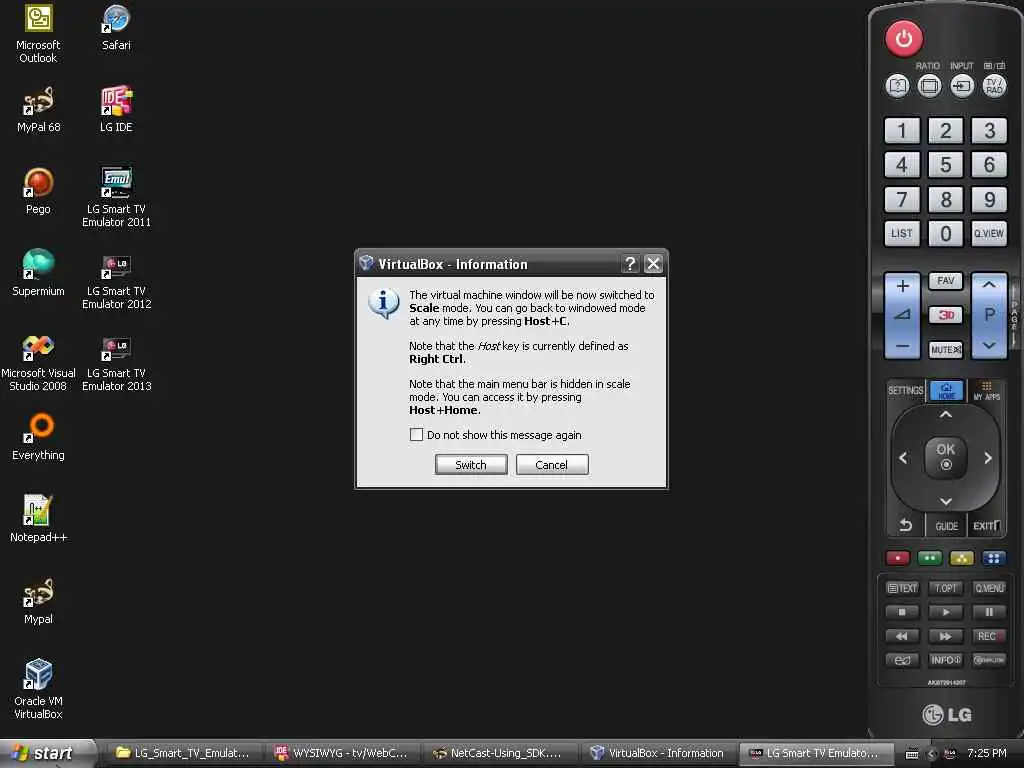Click the EXIT button on the remote

[986, 525]
